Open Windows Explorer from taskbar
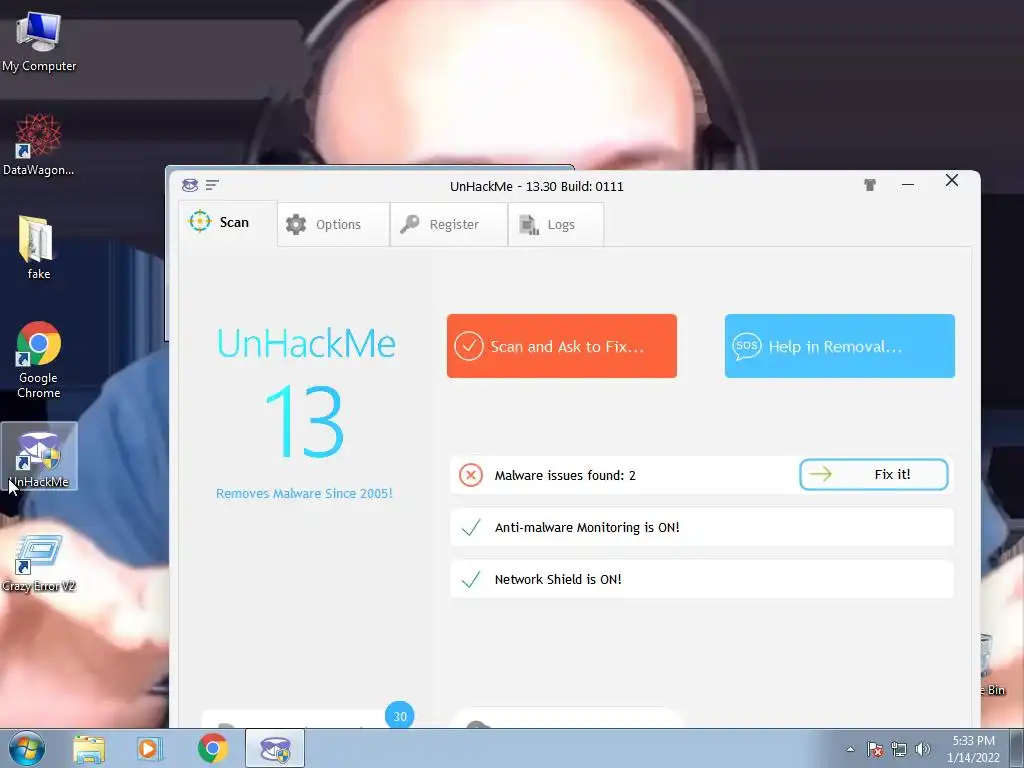Viewport: 1024px width, 768px height. click(89, 749)
